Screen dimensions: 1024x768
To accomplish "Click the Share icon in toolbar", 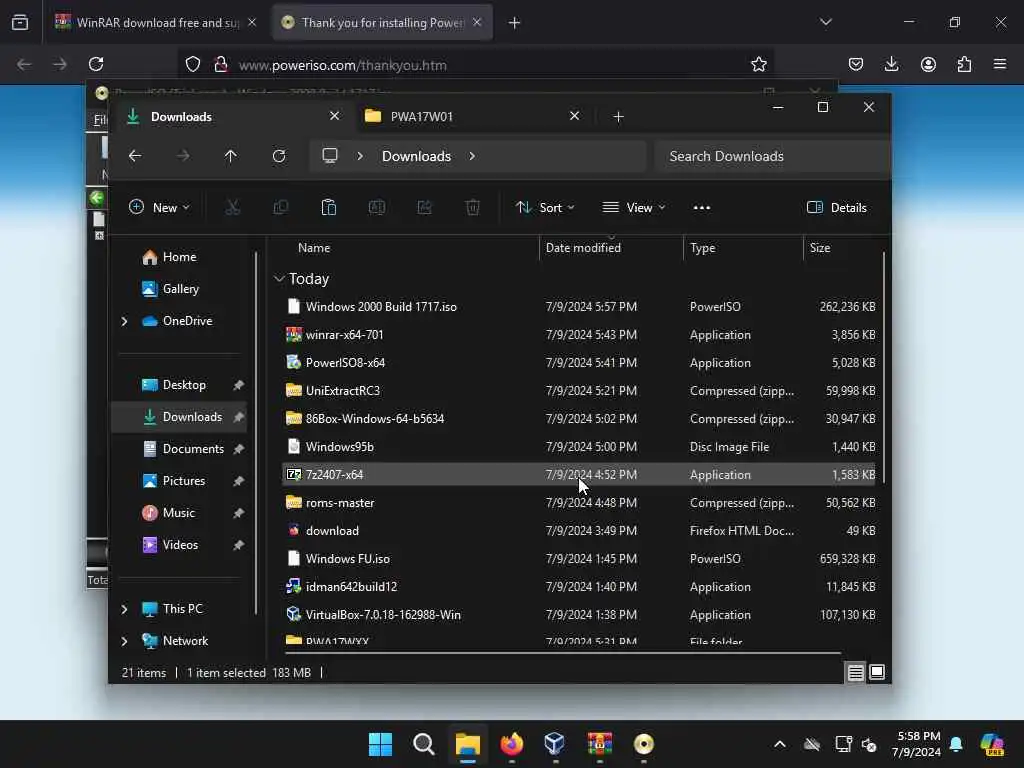I will pos(424,208).
